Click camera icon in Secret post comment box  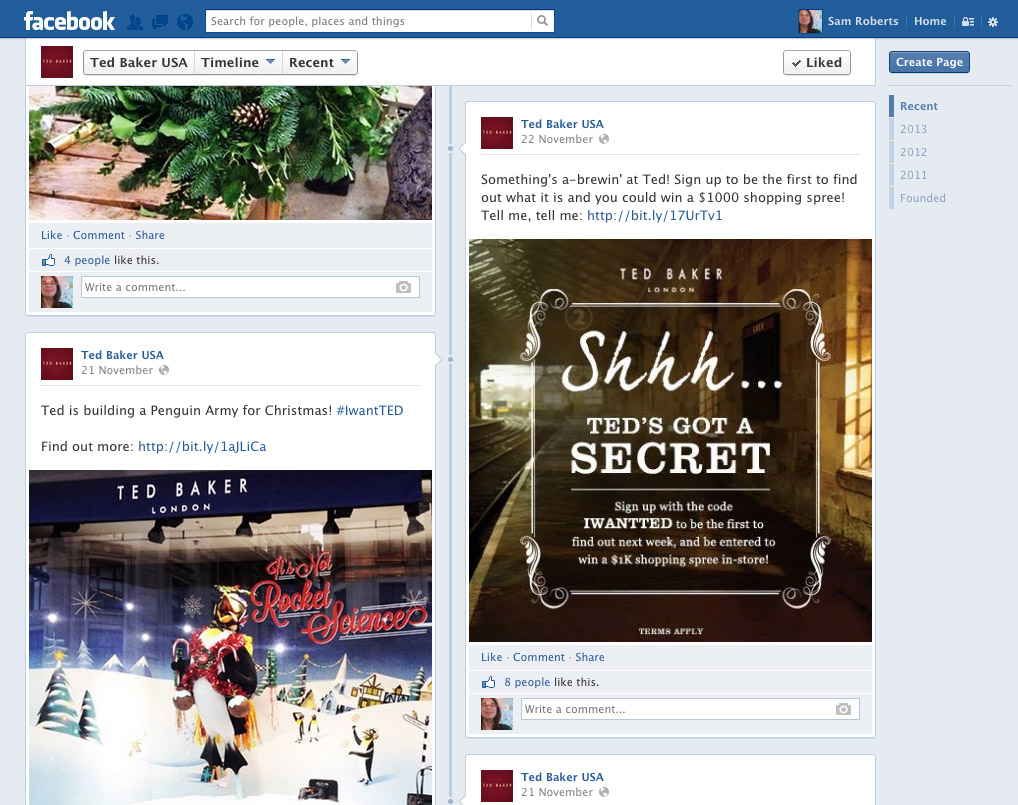pyautogui.click(x=843, y=709)
